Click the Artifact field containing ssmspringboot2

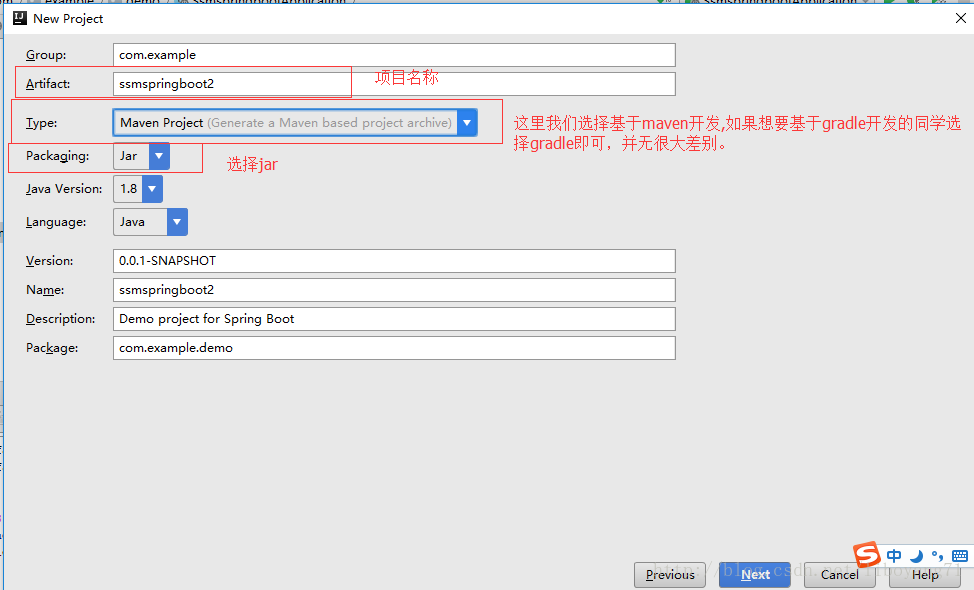(394, 84)
